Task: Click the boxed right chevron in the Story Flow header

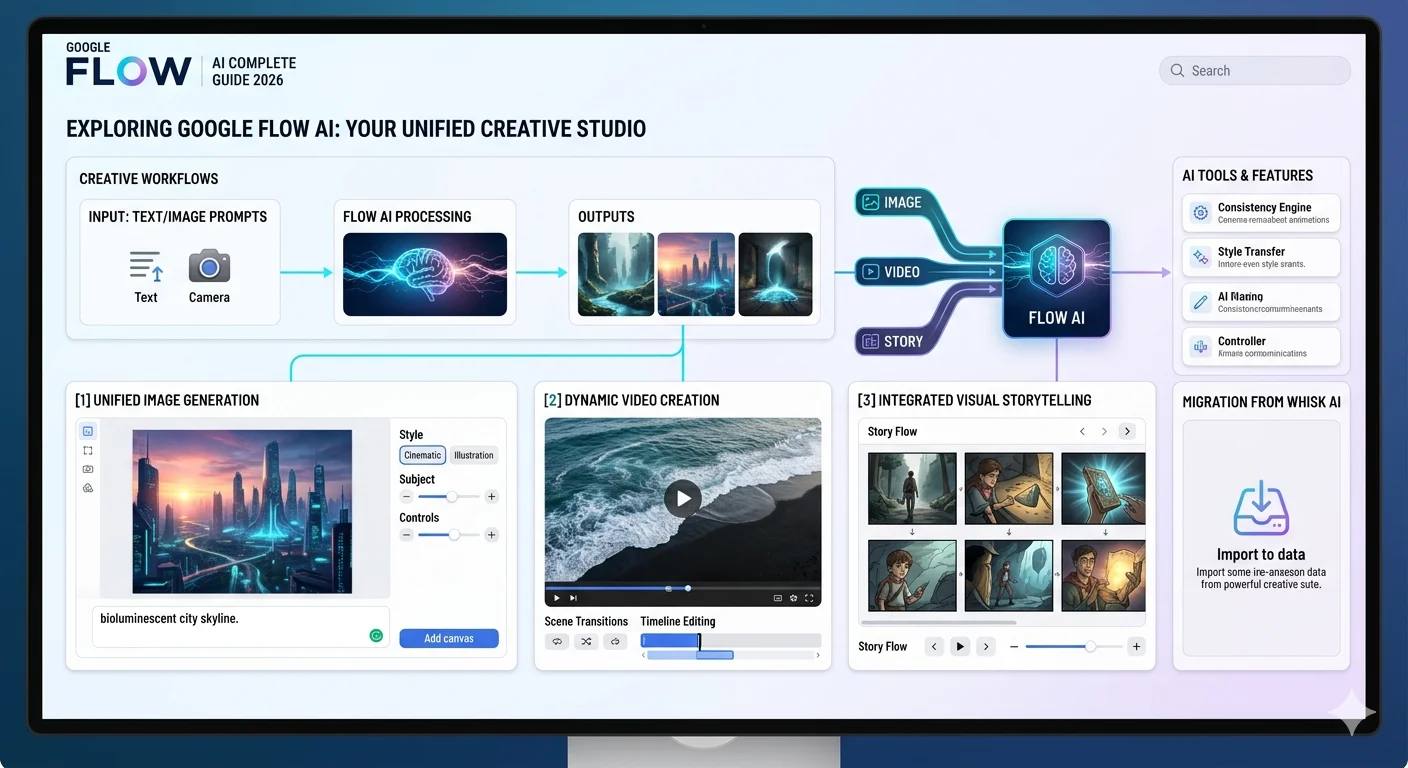Action: tap(1127, 431)
